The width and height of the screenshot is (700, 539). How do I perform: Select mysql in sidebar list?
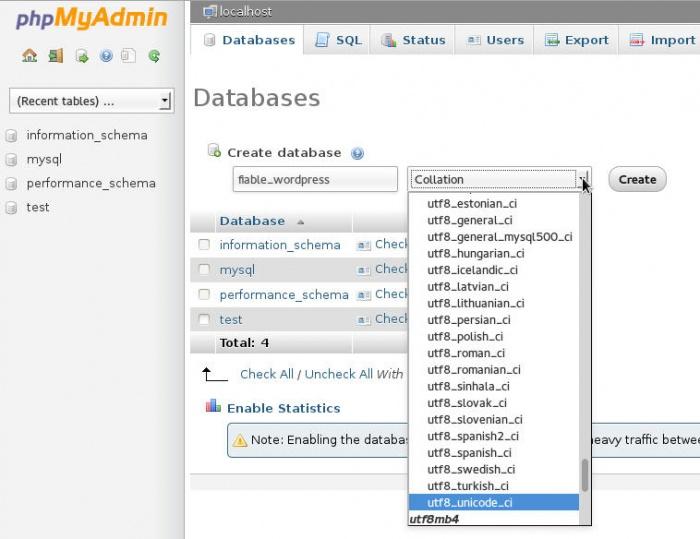[x=44, y=159]
